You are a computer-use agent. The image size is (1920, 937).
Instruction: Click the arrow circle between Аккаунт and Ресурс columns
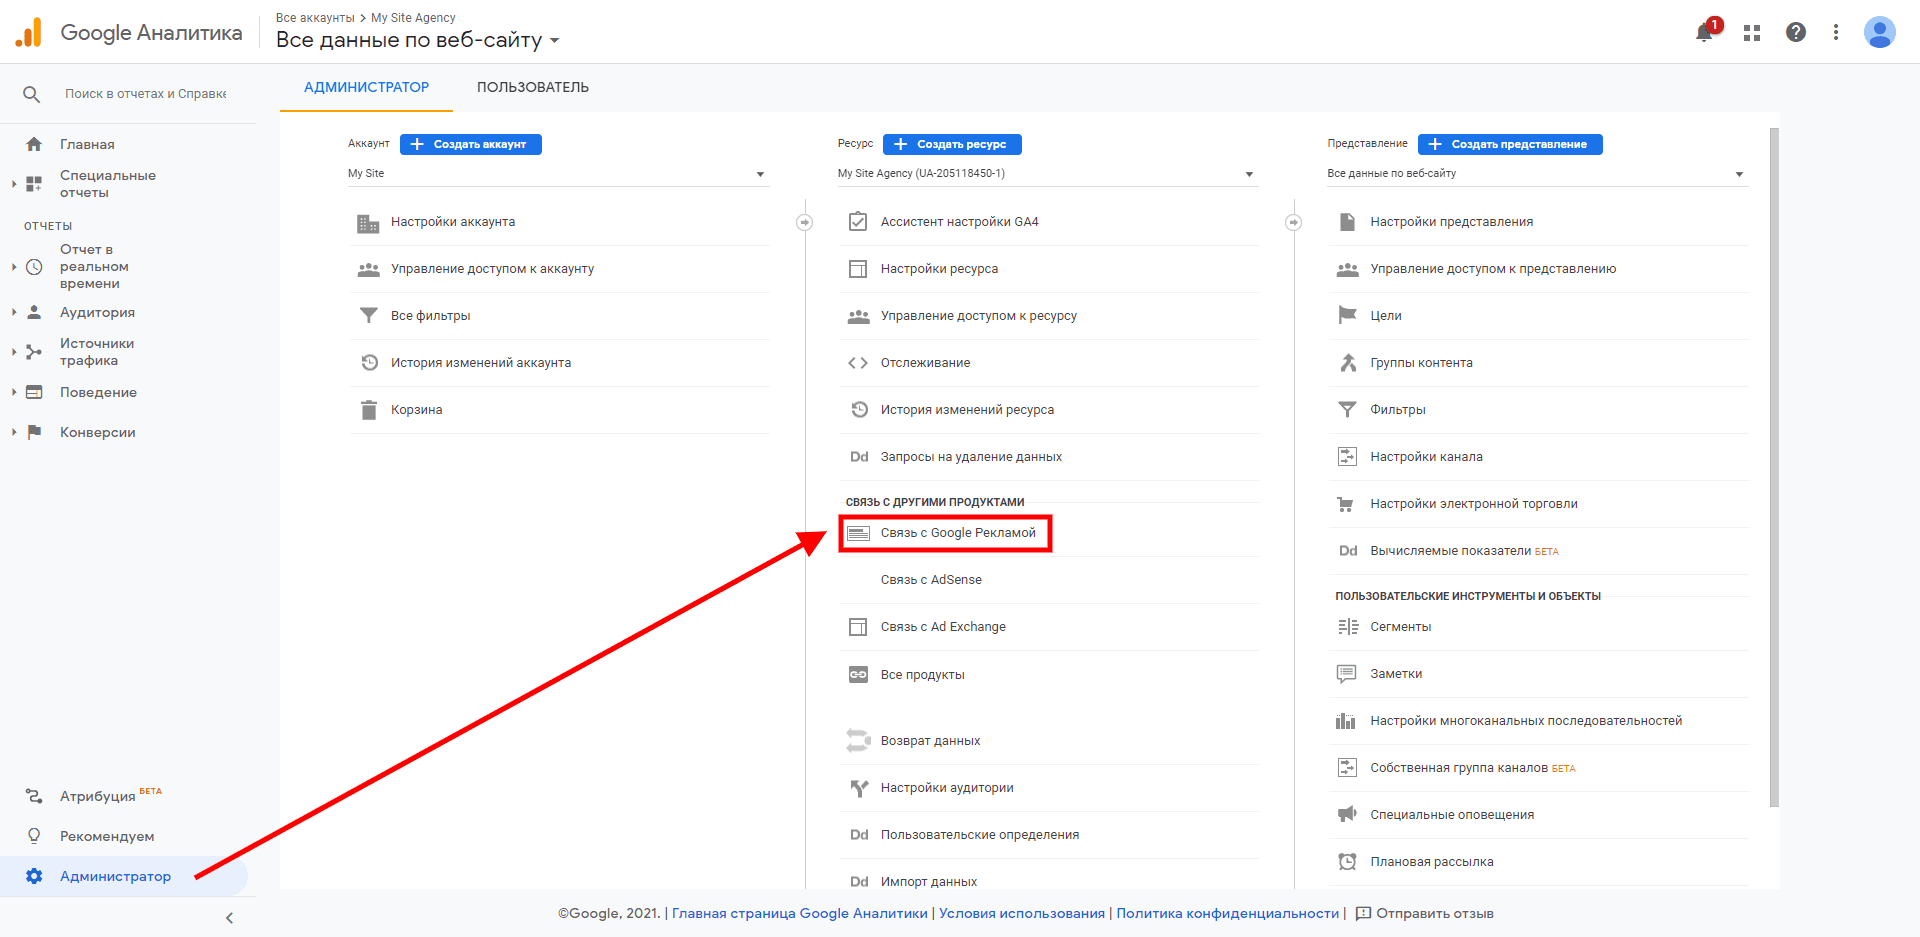804,222
